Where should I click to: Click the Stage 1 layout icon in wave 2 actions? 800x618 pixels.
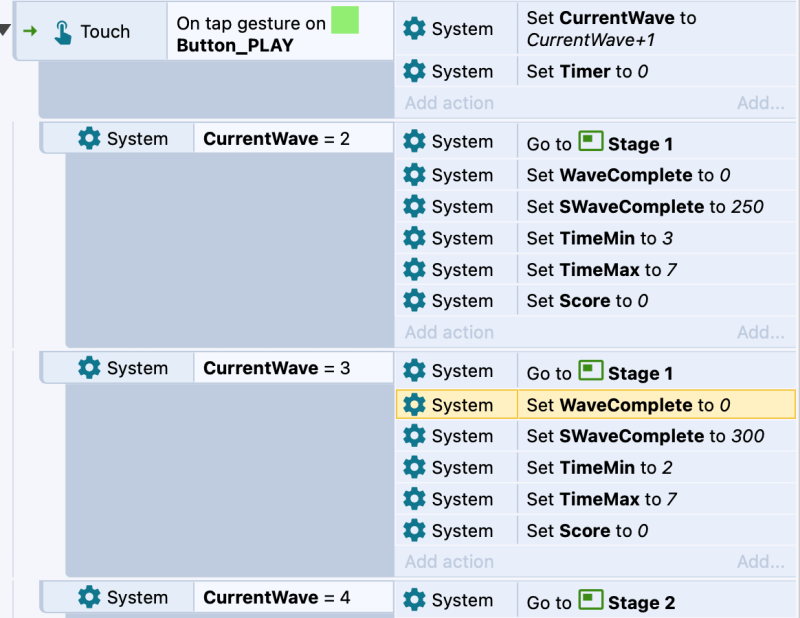(591, 141)
